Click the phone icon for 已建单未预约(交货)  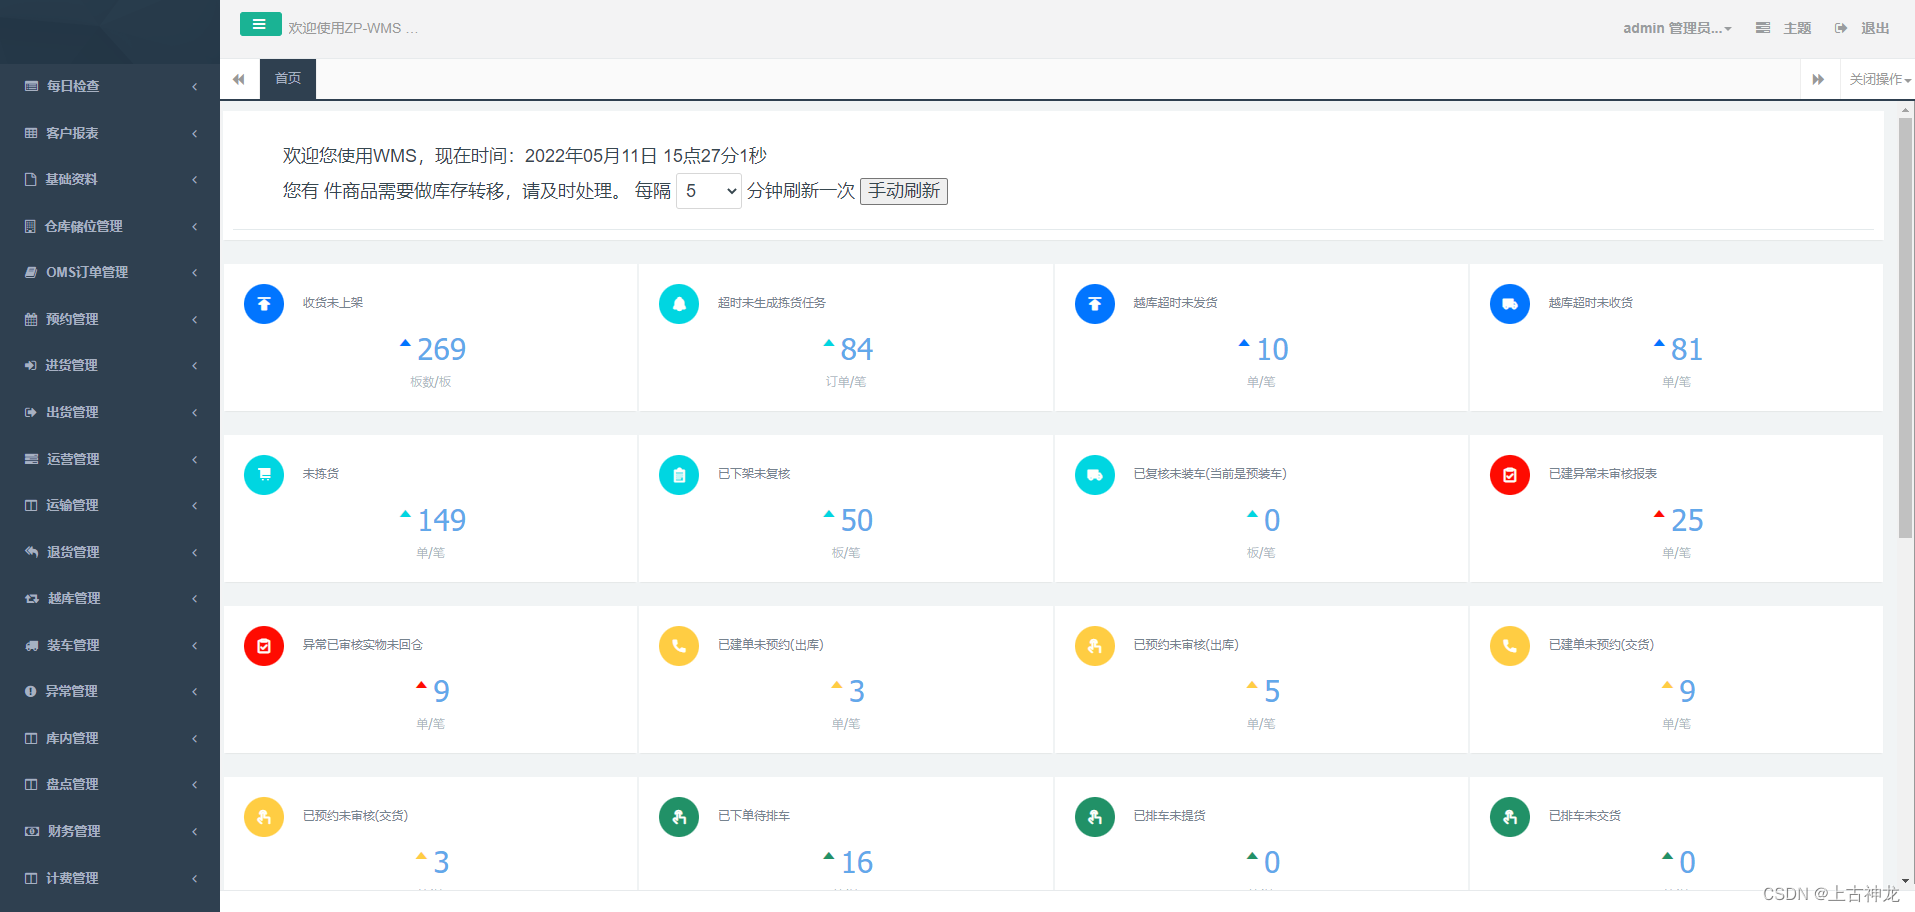pyautogui.click(x=1510, y=646)
